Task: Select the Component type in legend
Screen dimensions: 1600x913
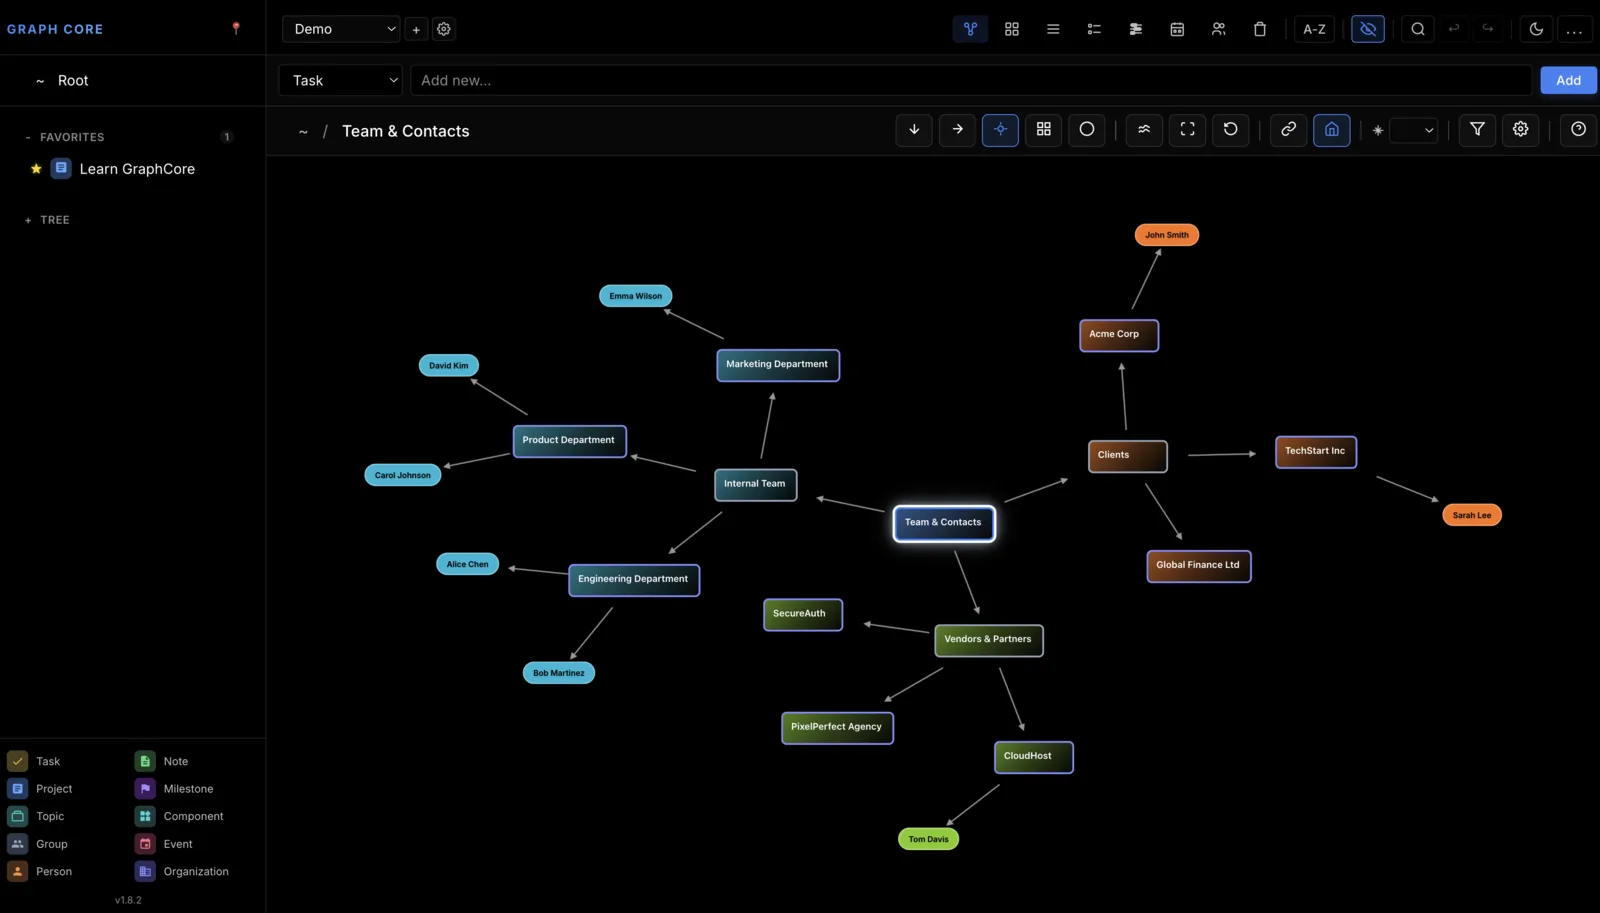Action: click(179, 816)
